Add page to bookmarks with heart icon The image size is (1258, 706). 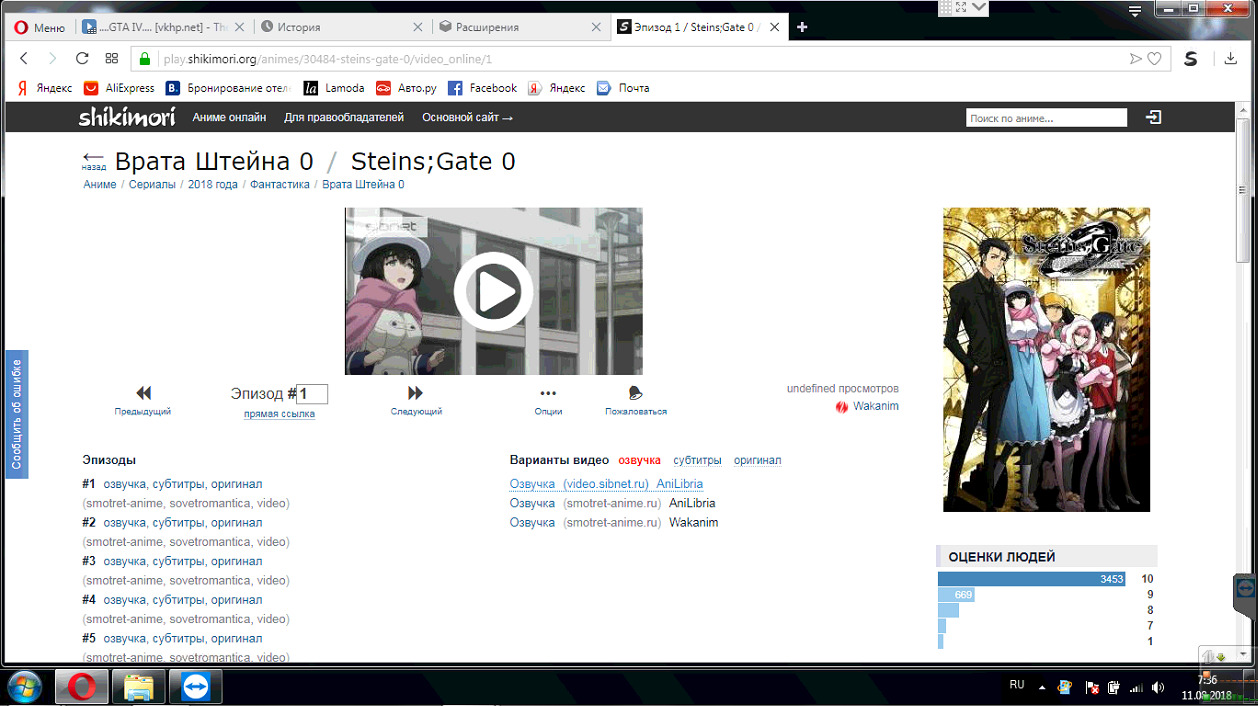(x=1154, y=59)
